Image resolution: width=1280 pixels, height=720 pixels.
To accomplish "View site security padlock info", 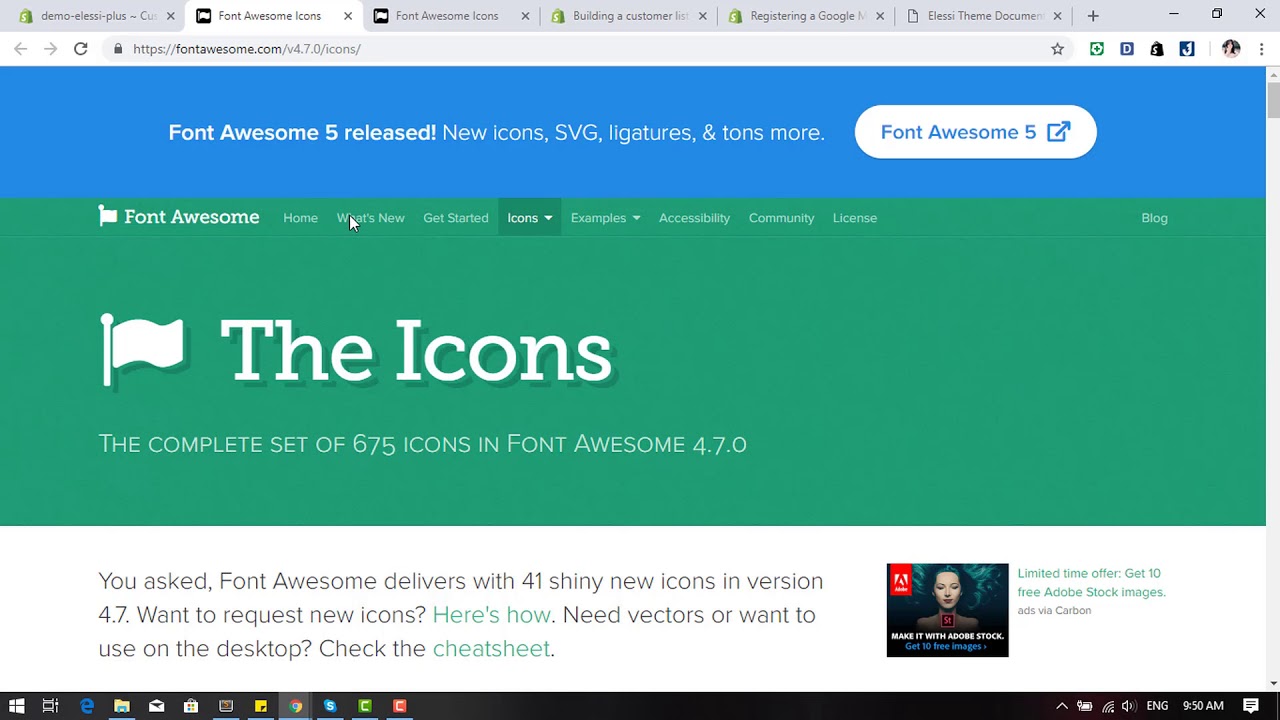I will coord(118,49).
